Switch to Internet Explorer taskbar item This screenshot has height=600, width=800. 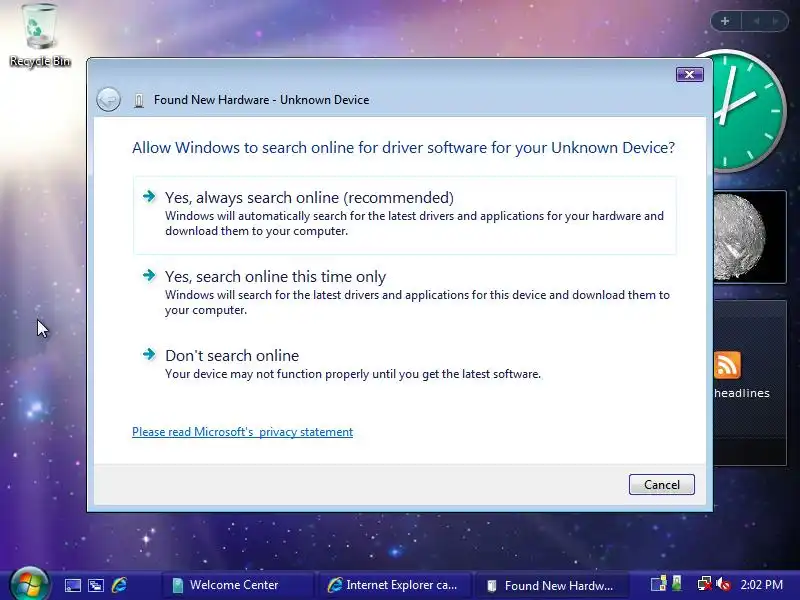coord(393,585)
